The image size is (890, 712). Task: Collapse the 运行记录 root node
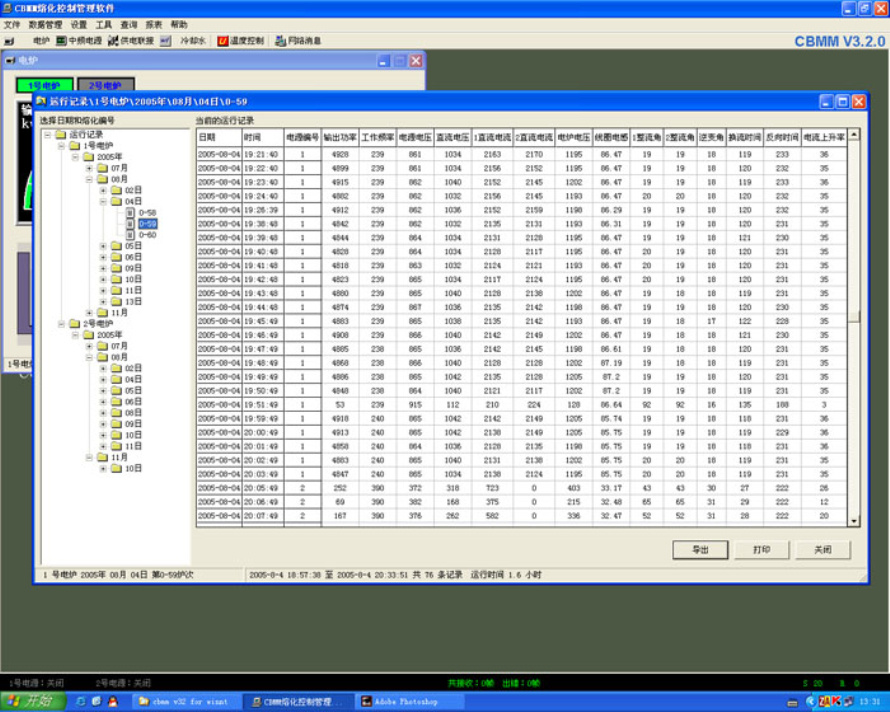(48, 135)
